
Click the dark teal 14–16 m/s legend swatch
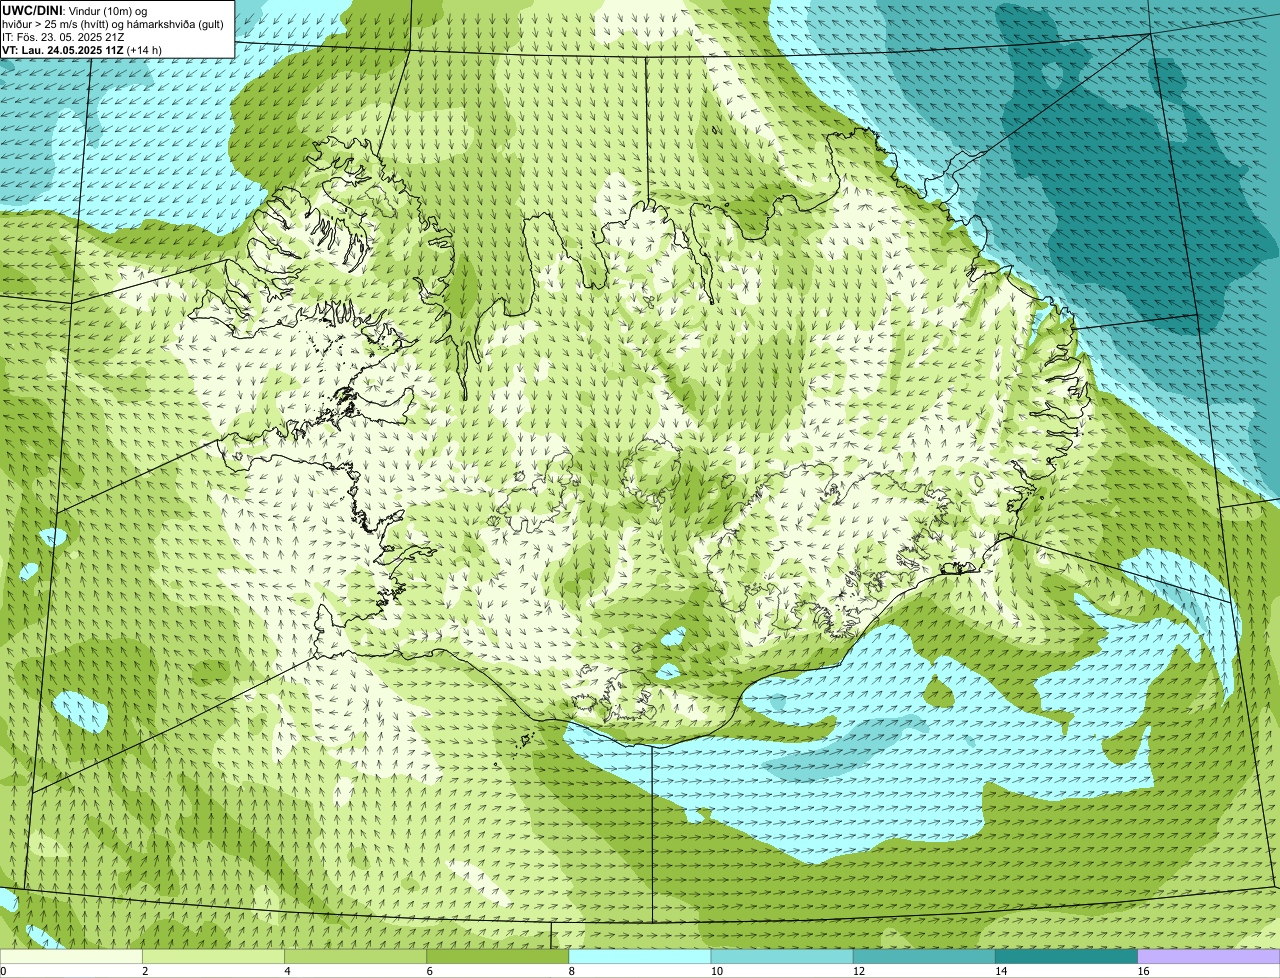(1066, 957)
